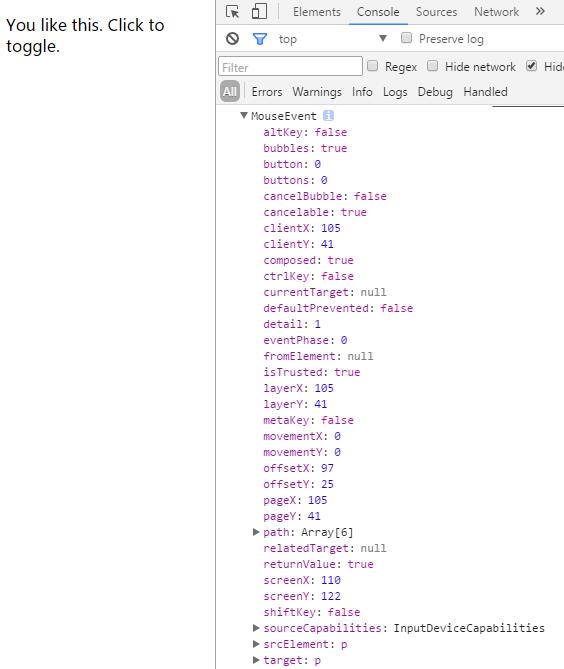Expand the srcElement: p property
This screenshot has height=669, width=564.
pos(256,643)
